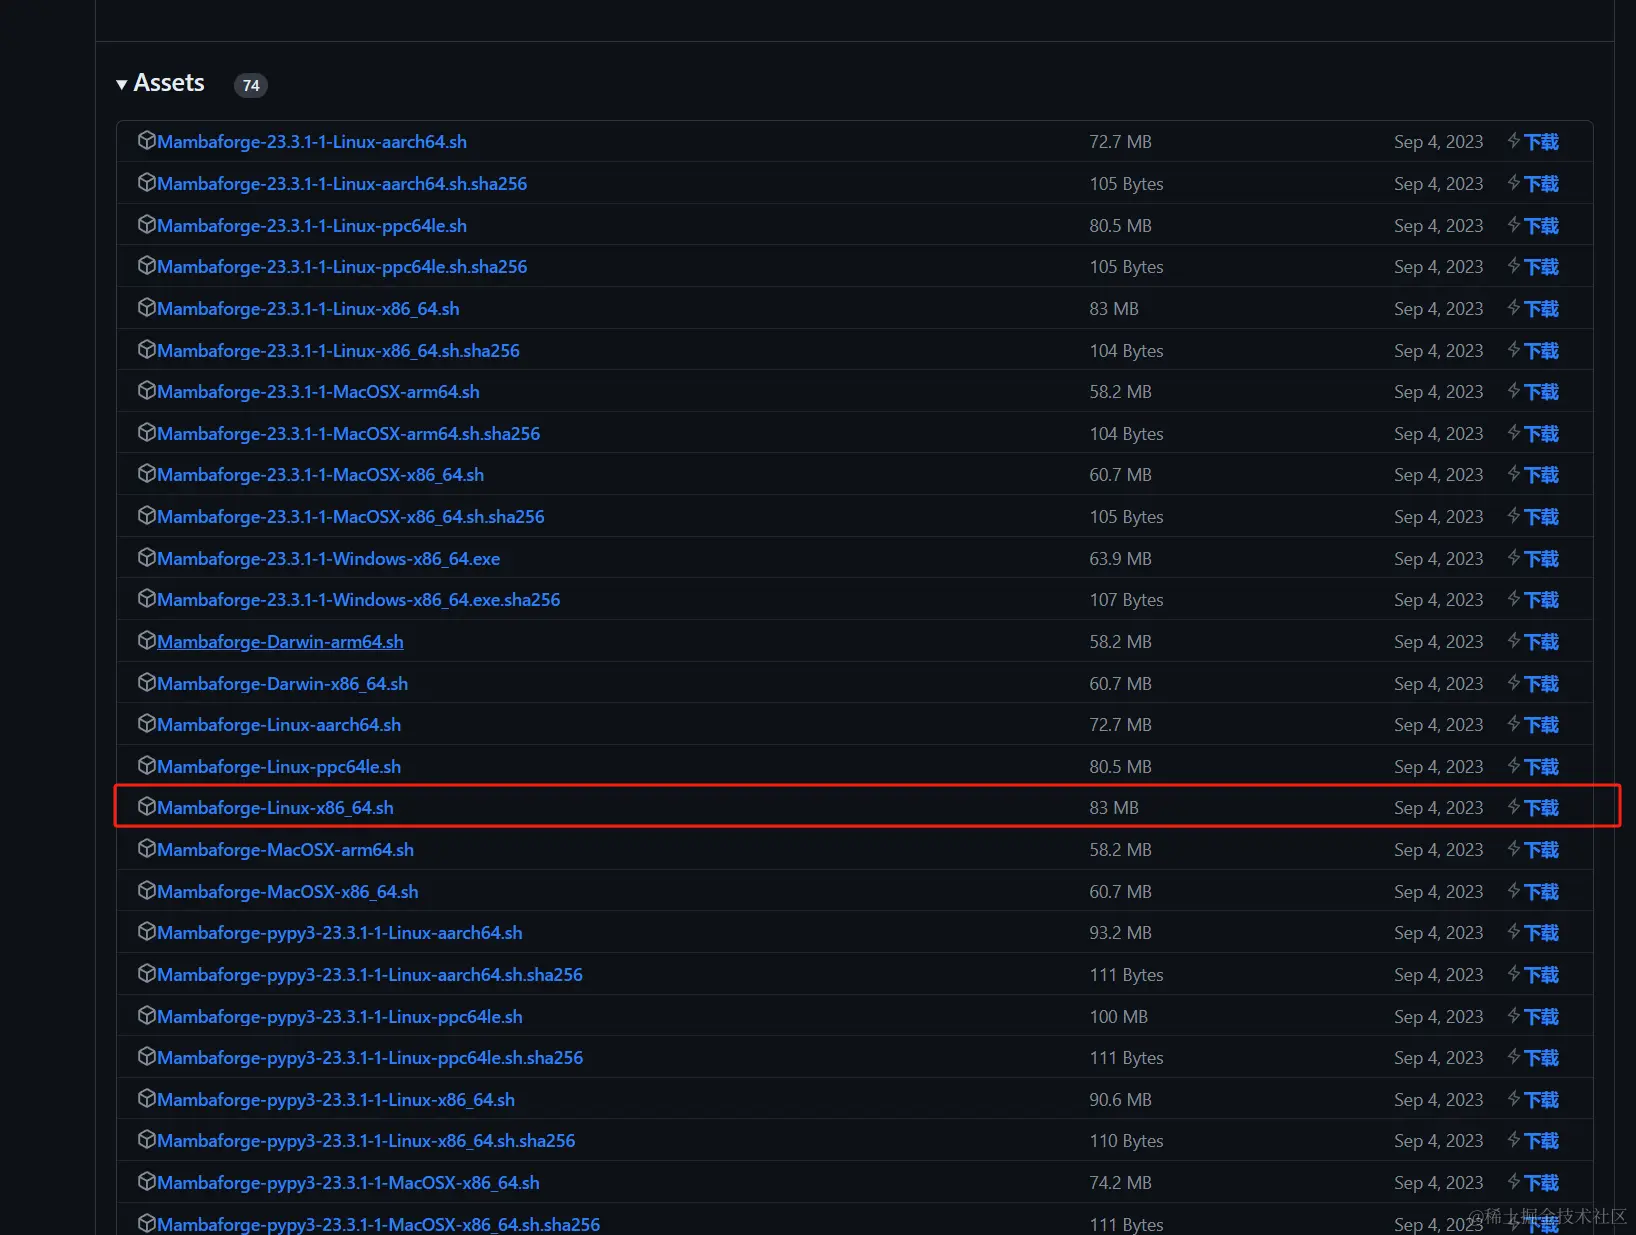Image resolution: width=1636 pixels, height=1235 pixels.
Task: Click the Assets section heading
Action: 169,83
